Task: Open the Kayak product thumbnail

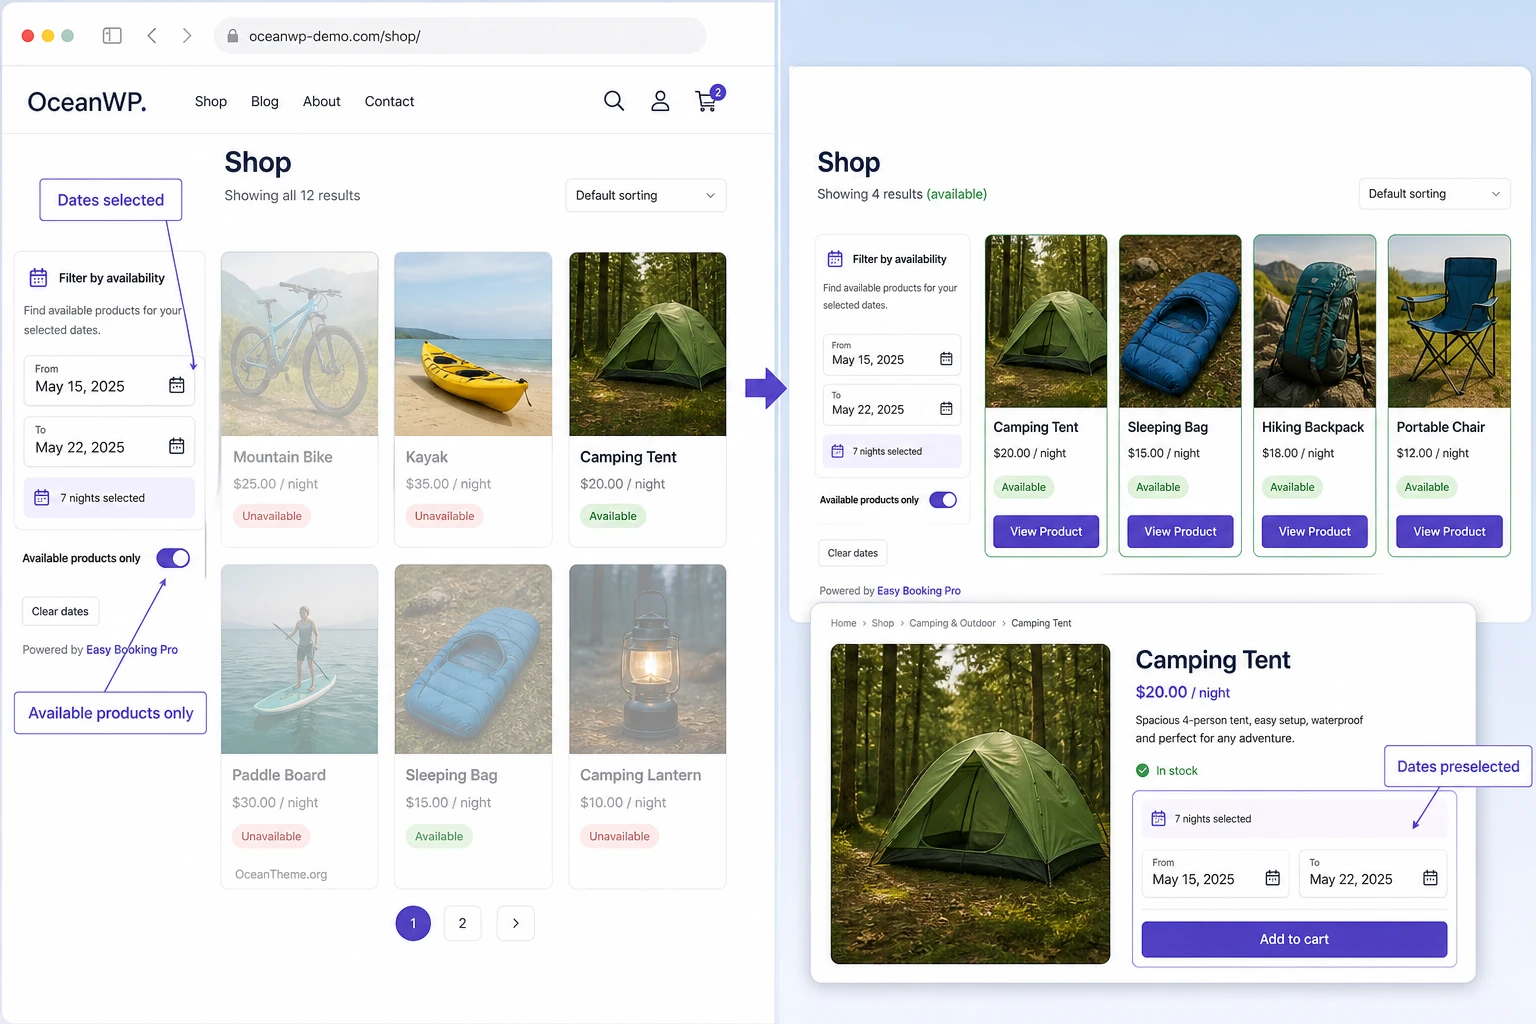Action: pyautogui.click(x=473, y=344)
